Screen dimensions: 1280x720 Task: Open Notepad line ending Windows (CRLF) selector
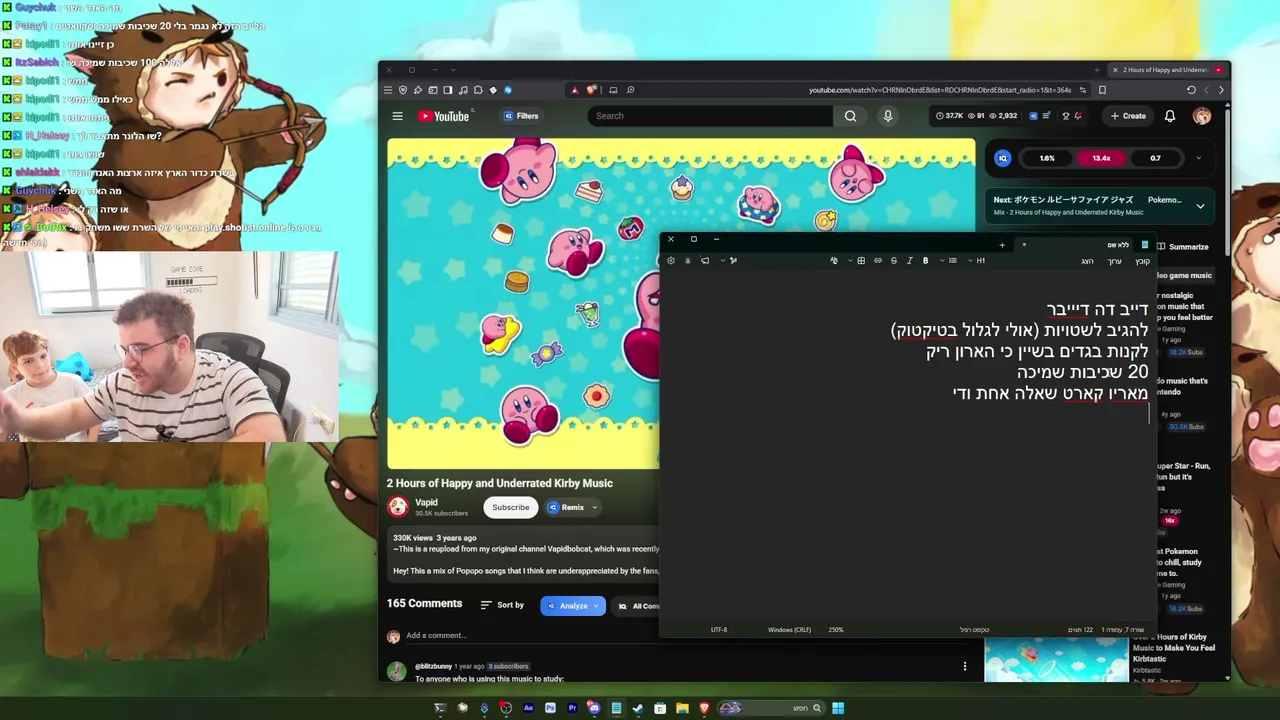[789, 630]
